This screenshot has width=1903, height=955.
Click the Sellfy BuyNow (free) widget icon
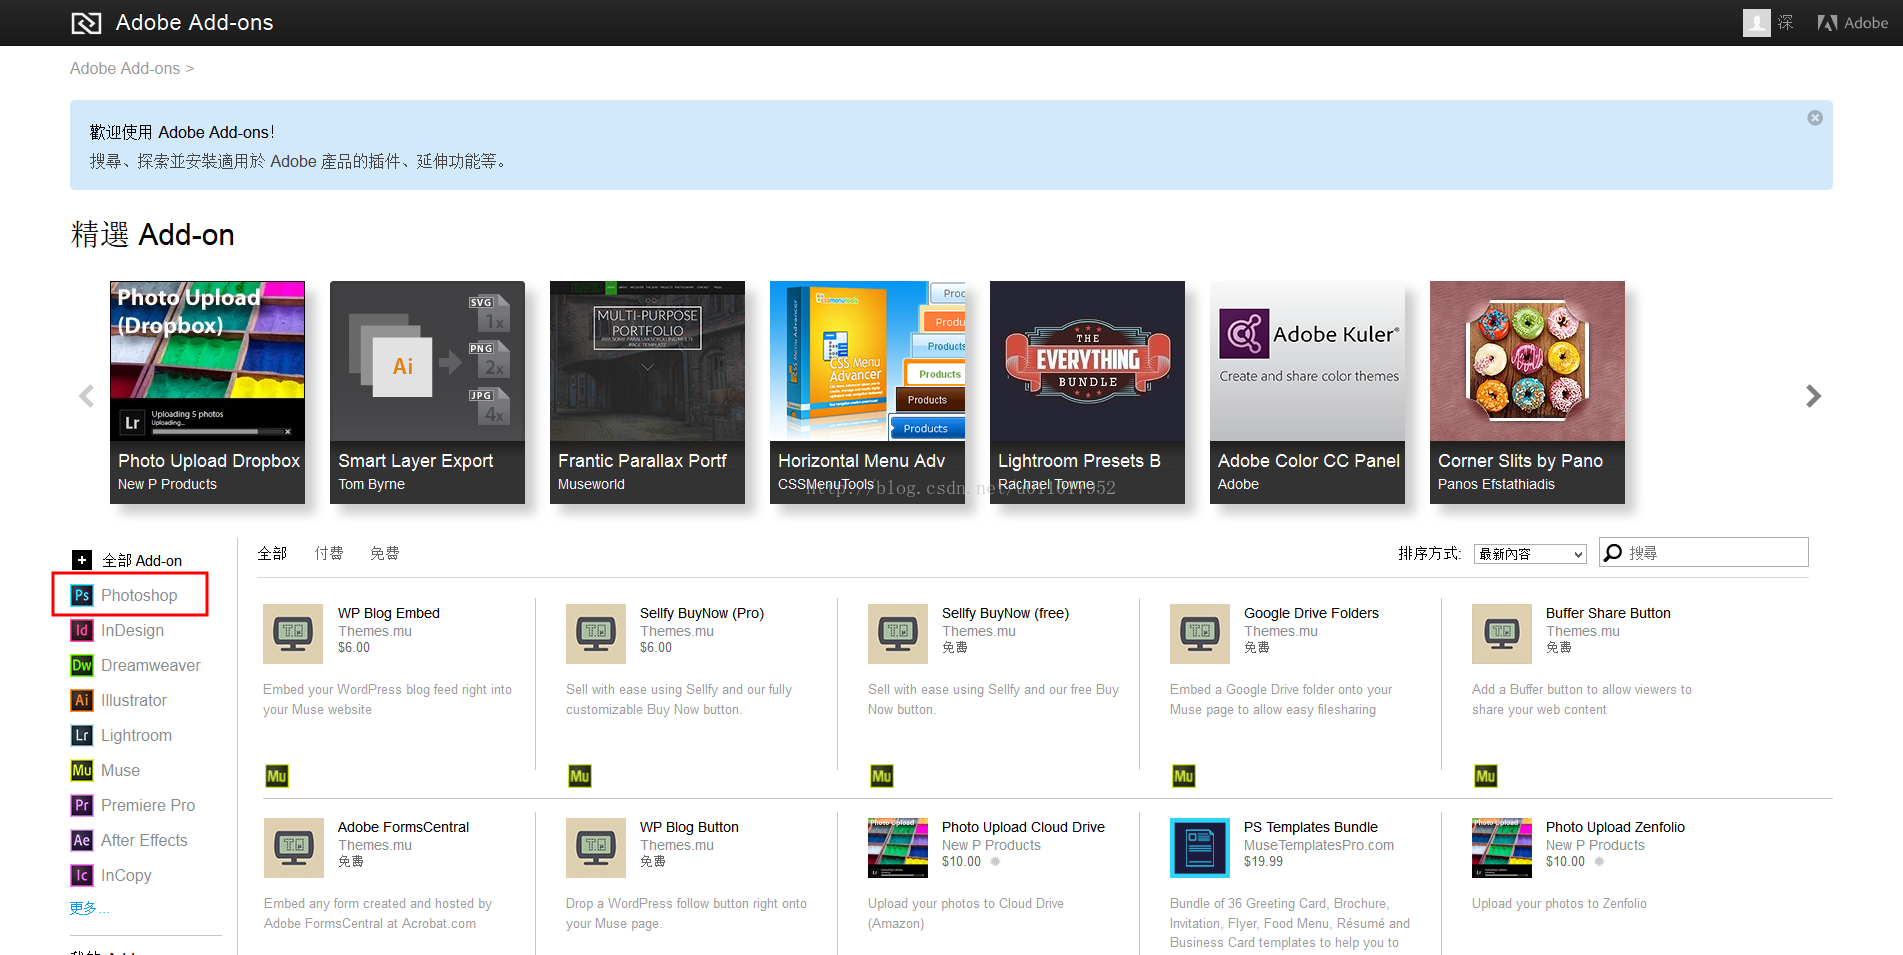coord(898,634)
